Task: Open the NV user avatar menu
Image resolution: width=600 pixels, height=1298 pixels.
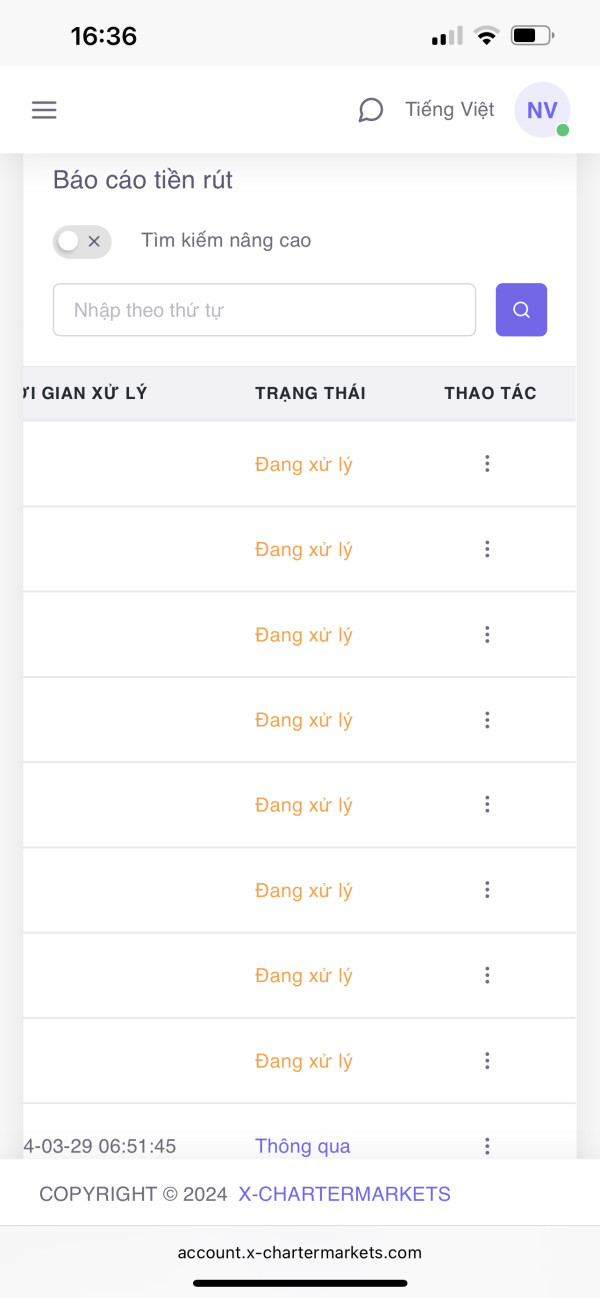Action: pyautogui.click(x=542, y=110)
